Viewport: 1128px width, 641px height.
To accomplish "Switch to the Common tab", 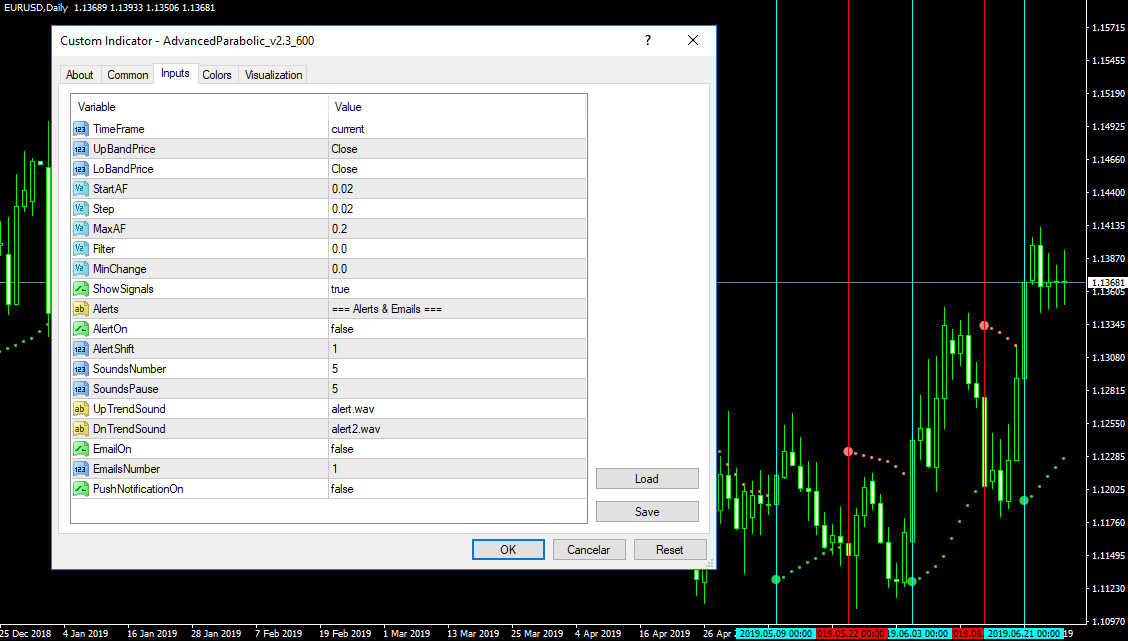I will (x=127, y=75).
